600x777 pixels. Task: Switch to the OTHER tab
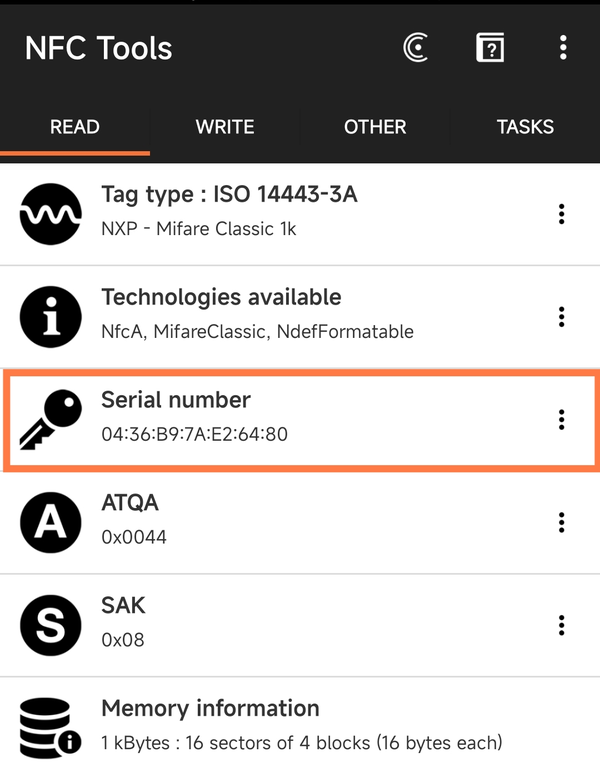coord(375,127)
